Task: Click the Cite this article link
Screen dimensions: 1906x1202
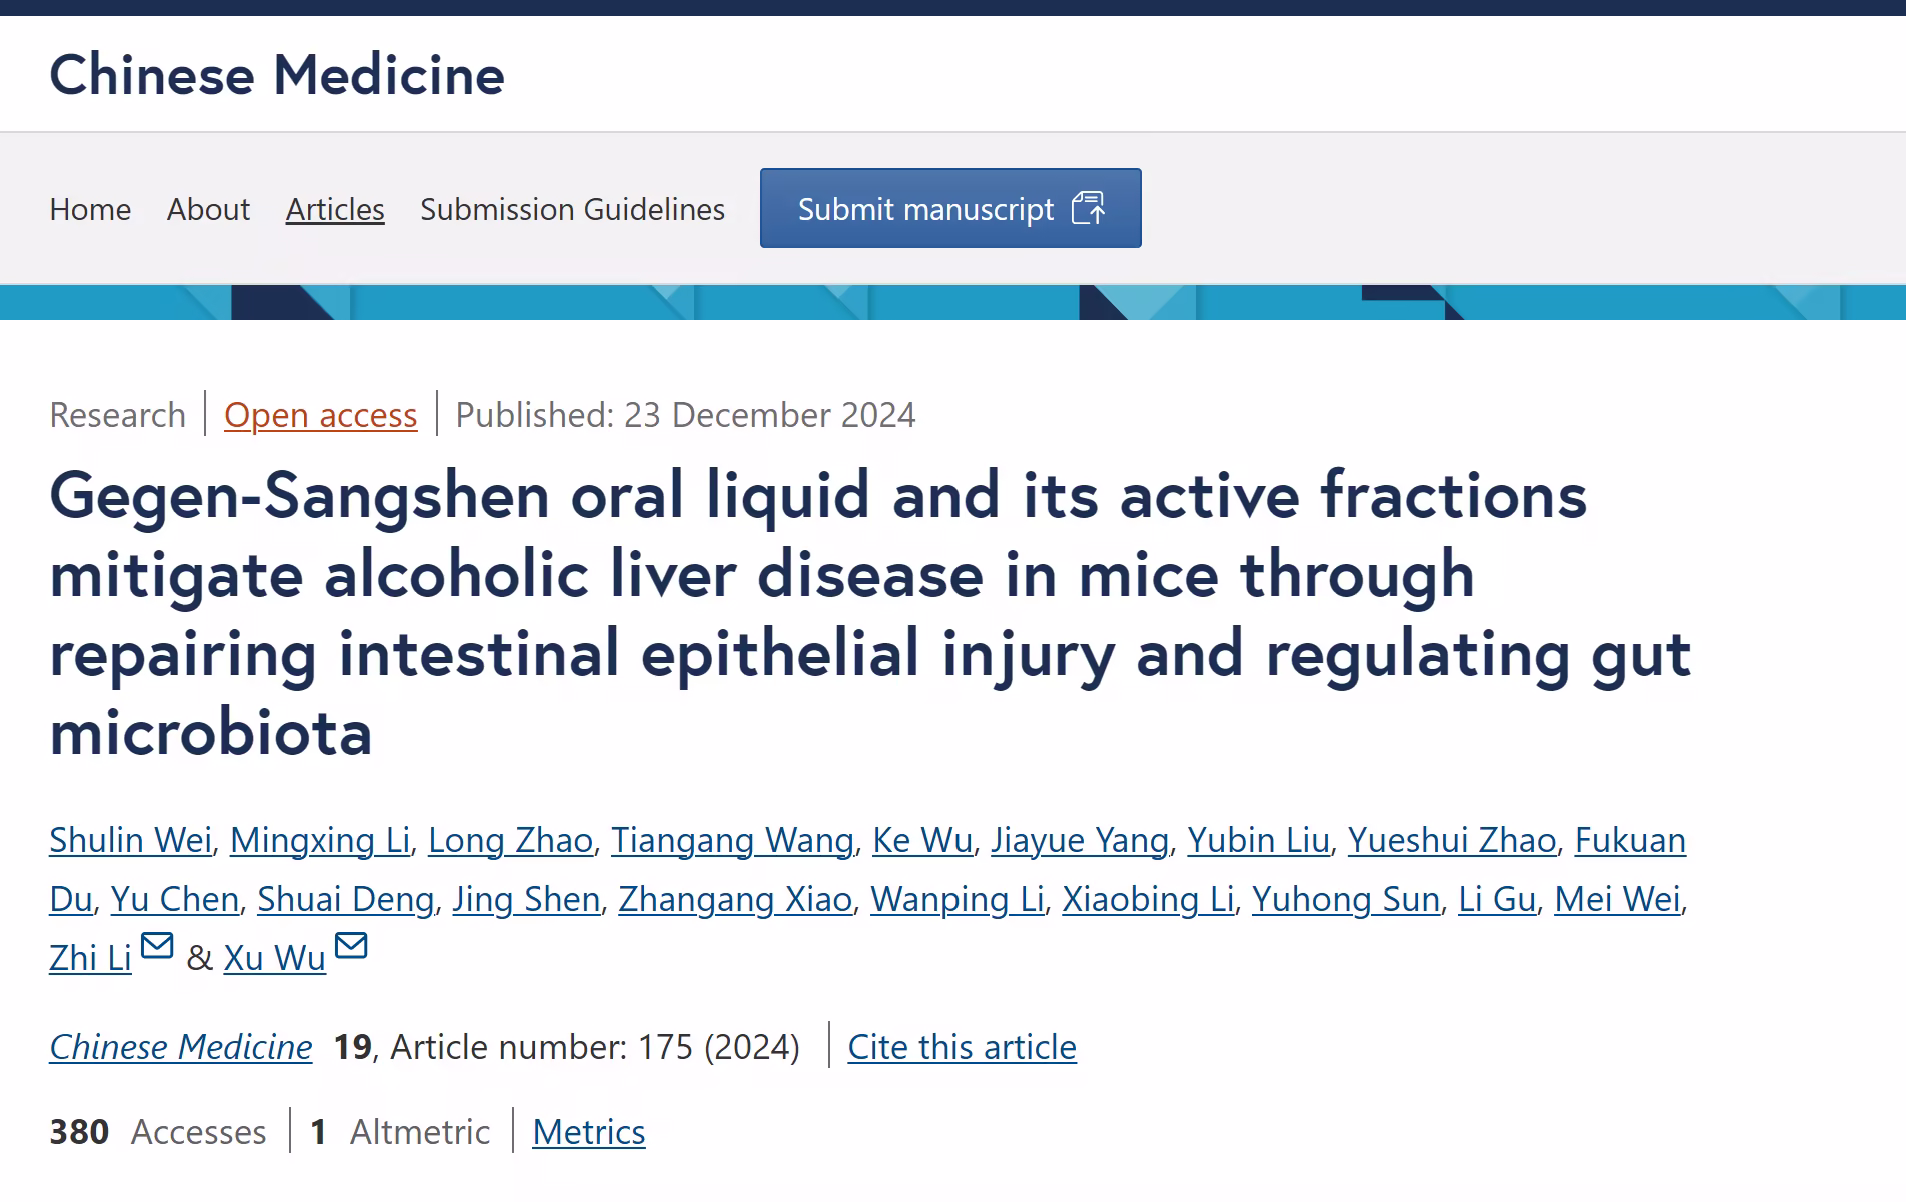Action: point(962,1047)
